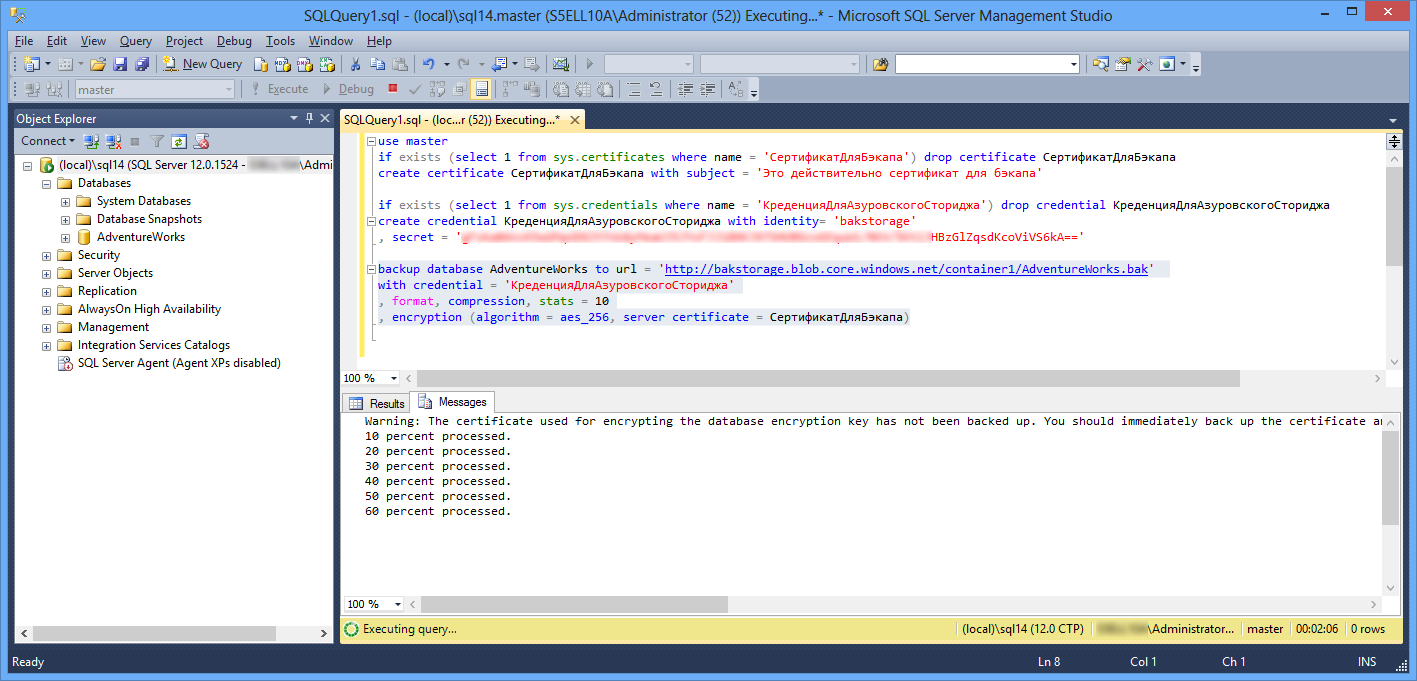1417x681 pixels.
Task: Click the Toolbox wrench icon
Action: pyautogui.click(x=1145, y=64)
